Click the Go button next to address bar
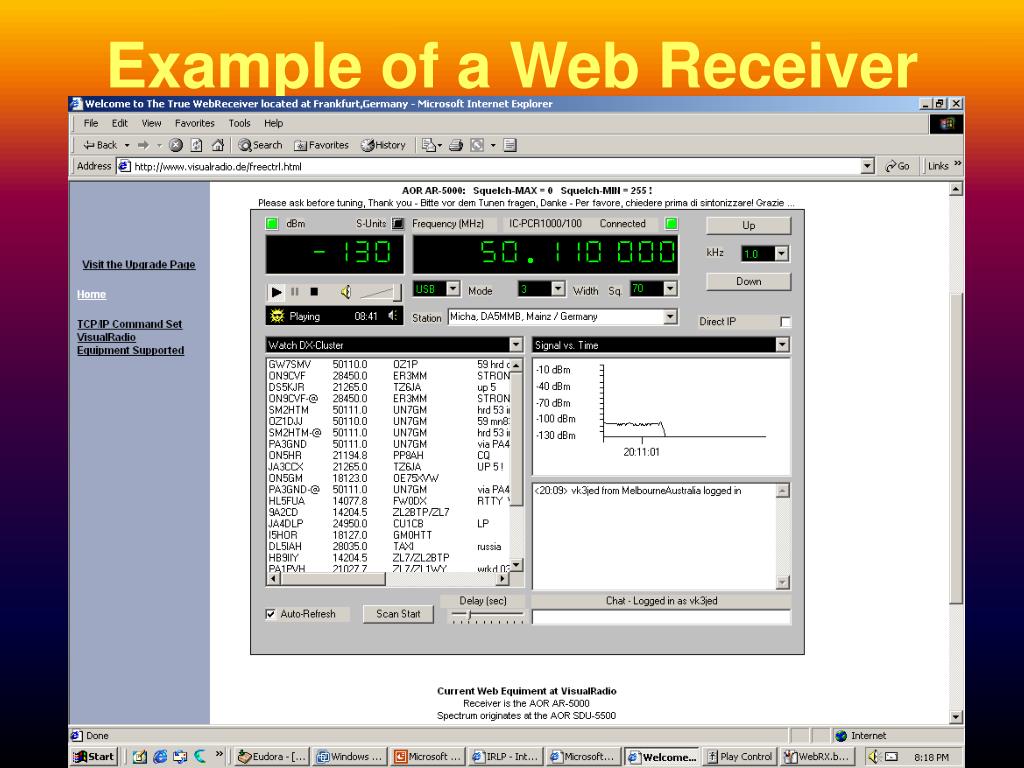The image size is (1024, 768). click(x=898, y=166)
